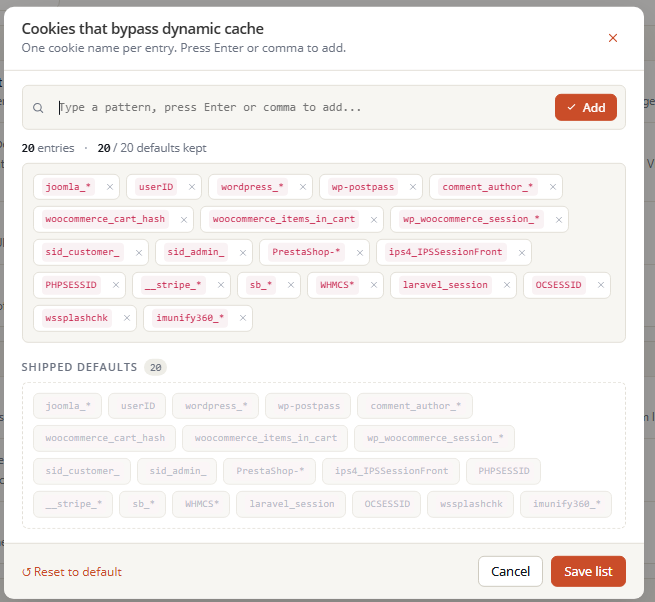Focus the pattern input field

point(303,107)
